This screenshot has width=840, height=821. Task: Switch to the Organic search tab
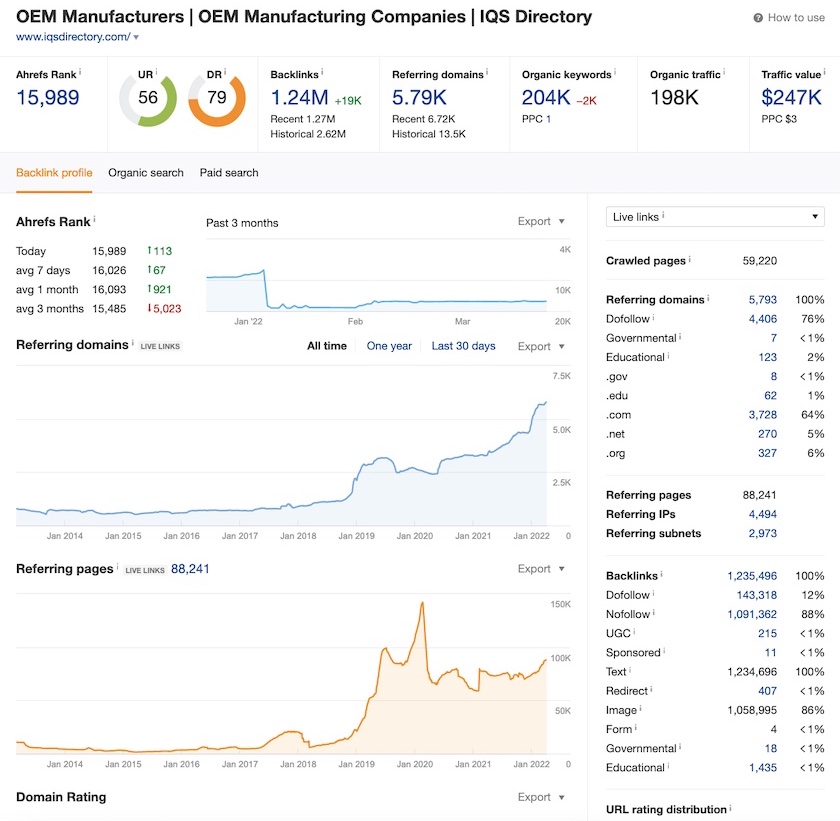146,173
